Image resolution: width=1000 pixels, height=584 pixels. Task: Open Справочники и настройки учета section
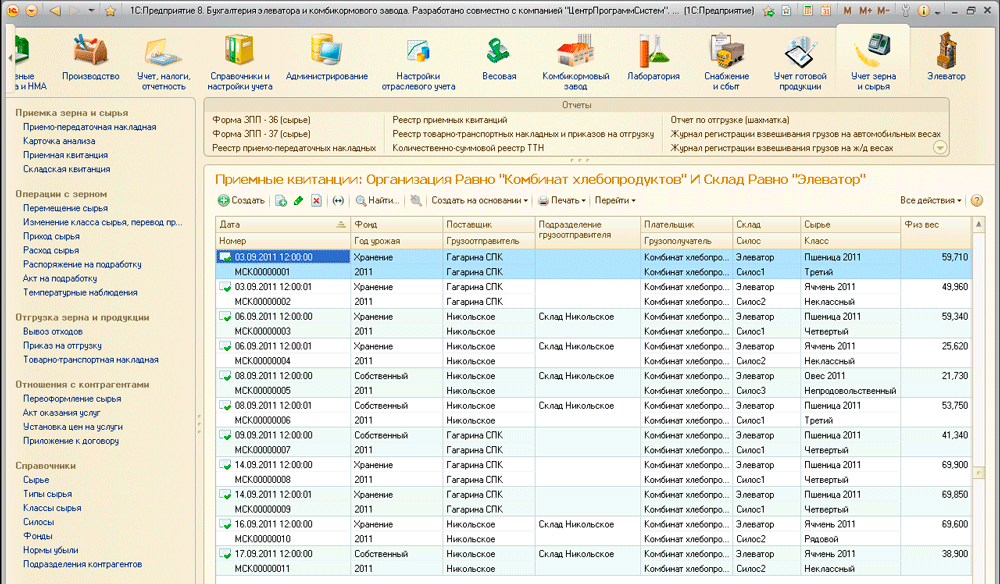(240, 62)
